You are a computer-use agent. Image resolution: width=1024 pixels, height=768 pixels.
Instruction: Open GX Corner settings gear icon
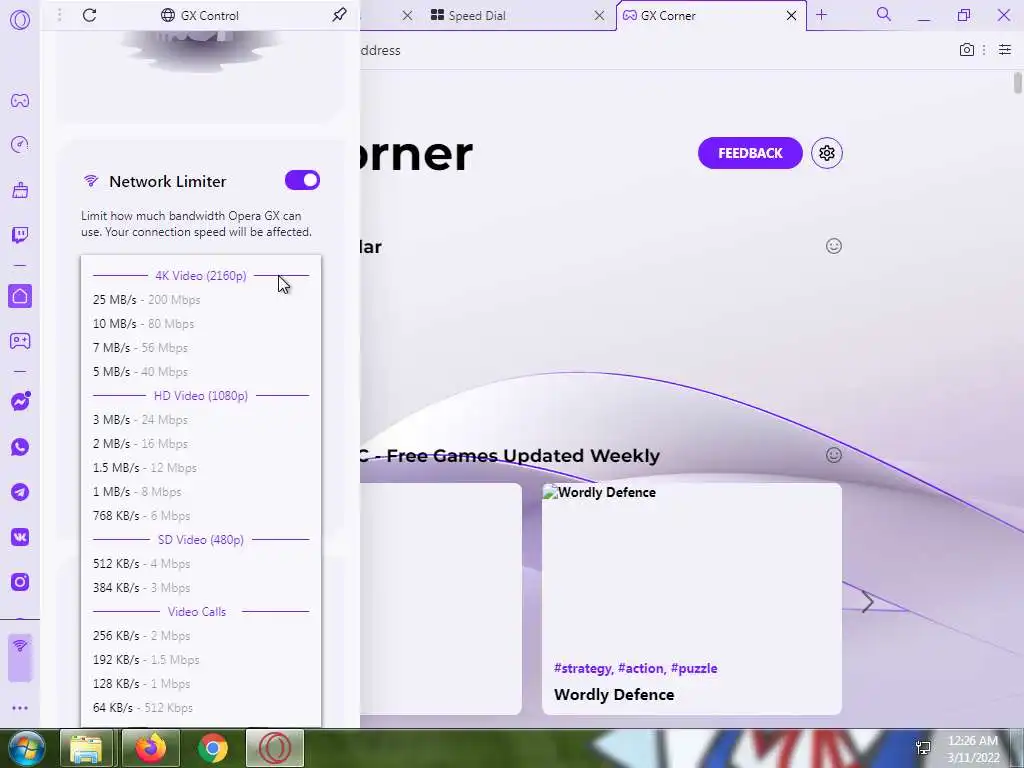827,153
